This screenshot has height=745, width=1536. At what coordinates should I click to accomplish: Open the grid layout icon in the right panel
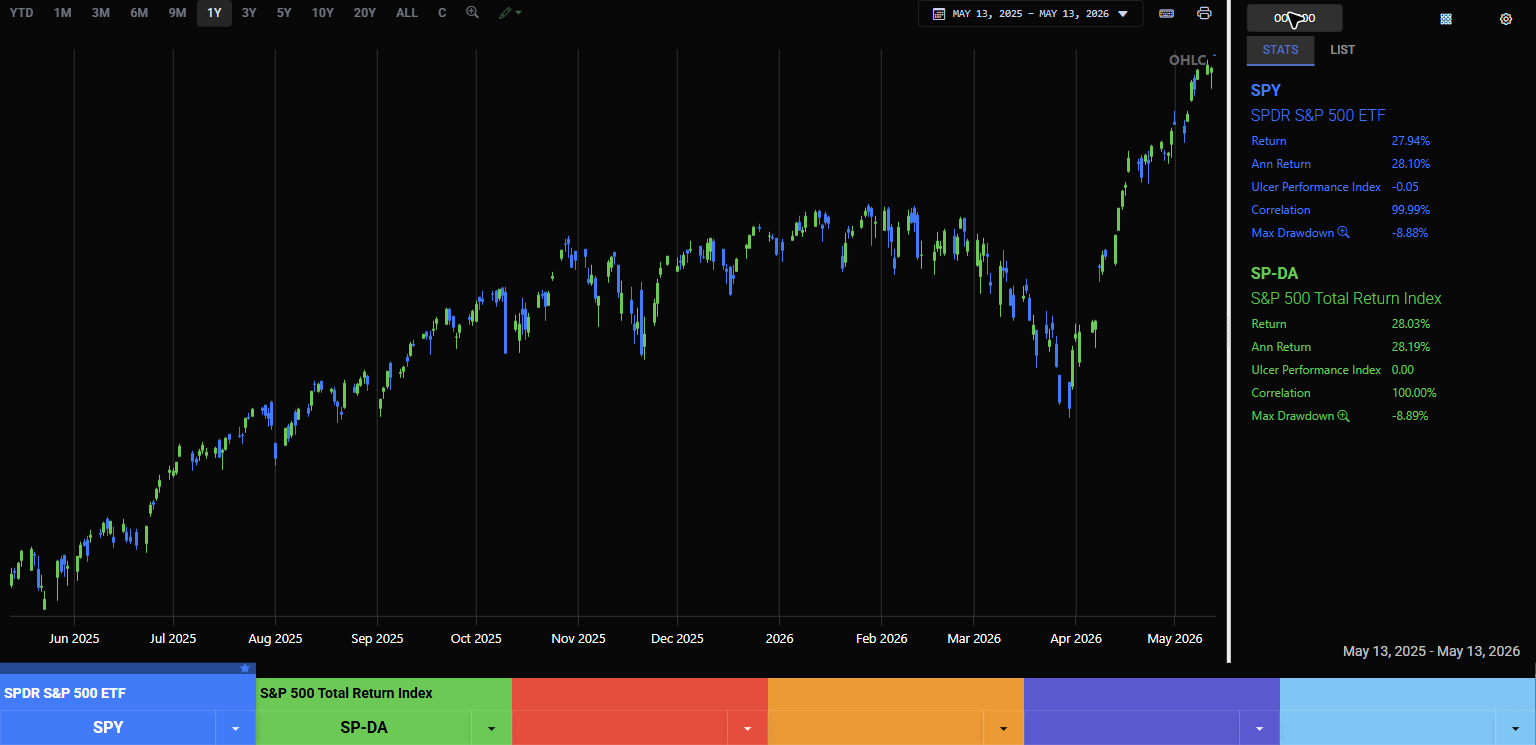click(1445, 19)
